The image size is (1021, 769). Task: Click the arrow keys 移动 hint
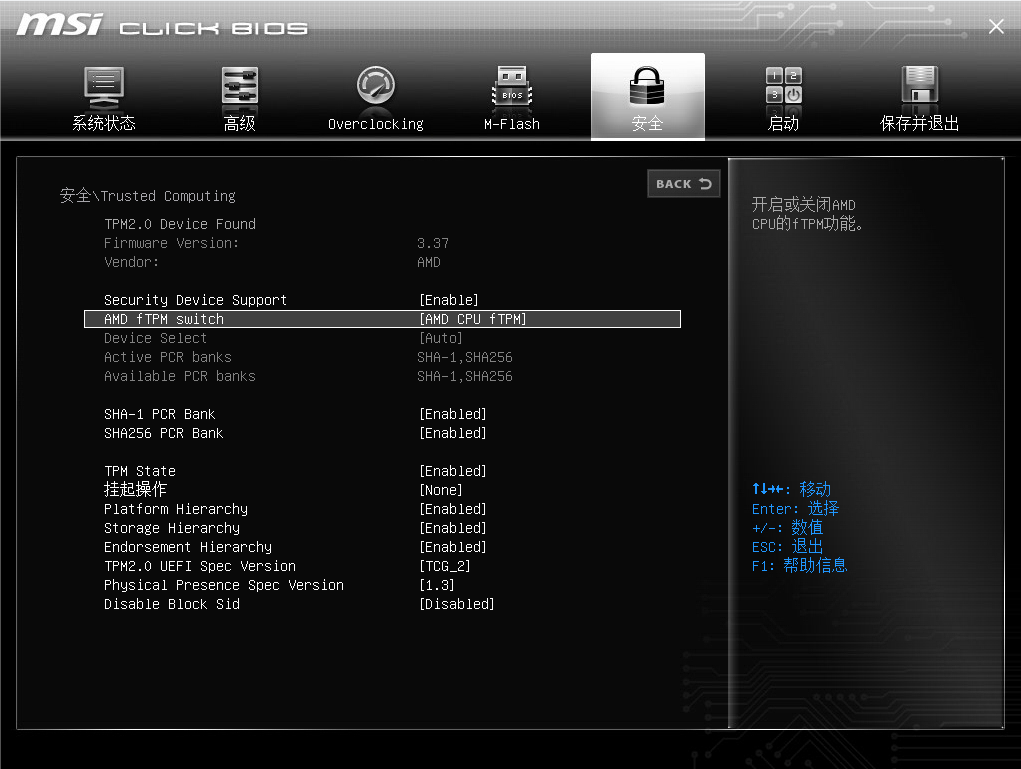tap(791, 488)
